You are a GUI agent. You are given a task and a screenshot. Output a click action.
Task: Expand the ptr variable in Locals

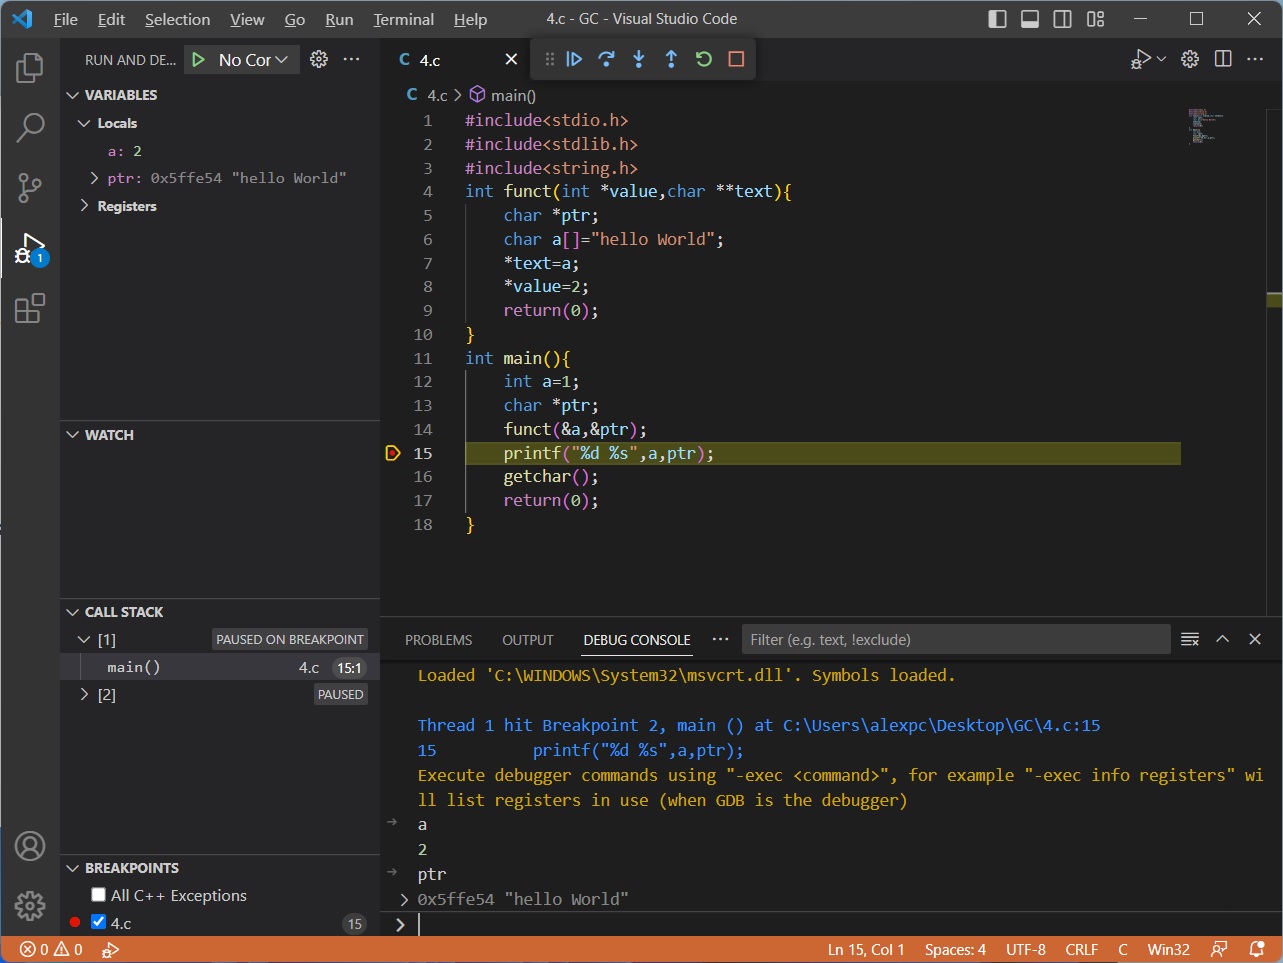[x=94, y=178]
